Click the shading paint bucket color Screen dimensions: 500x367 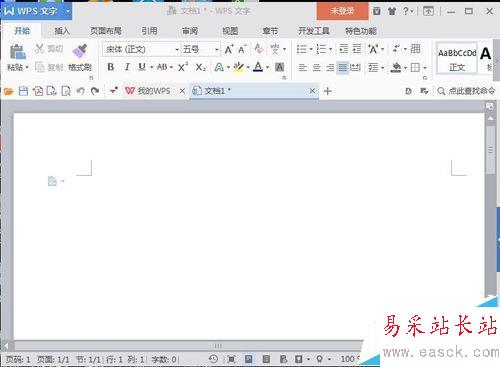click(x=396, y=68)
